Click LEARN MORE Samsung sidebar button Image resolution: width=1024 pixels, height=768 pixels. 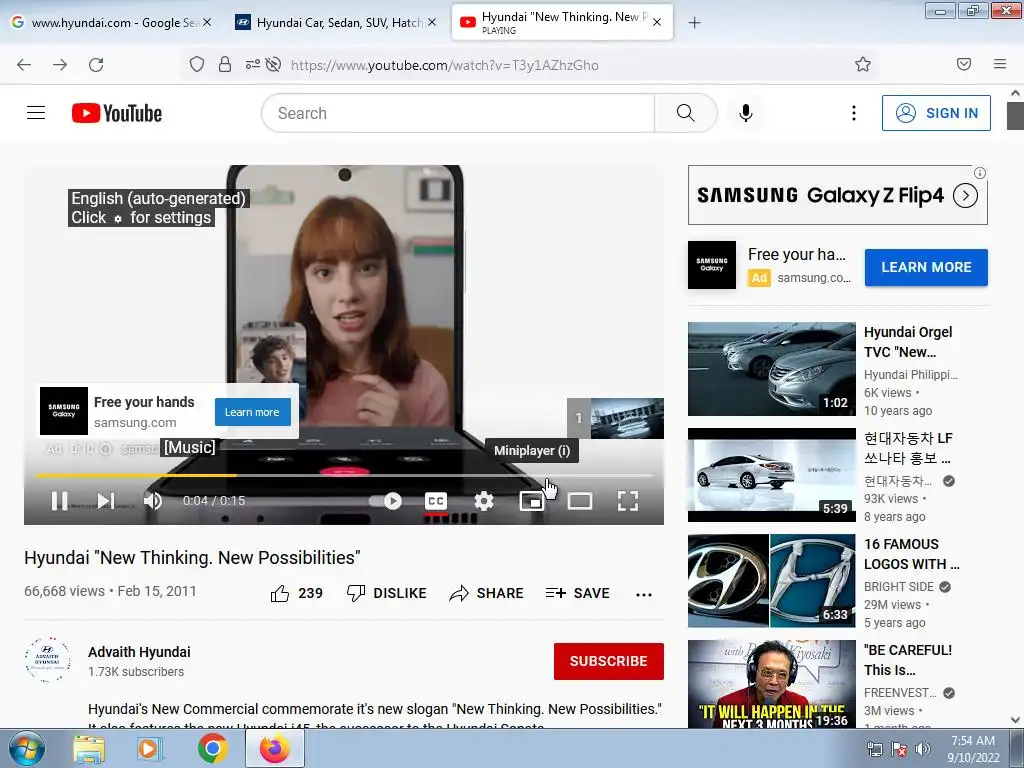[x=926, y=267]
